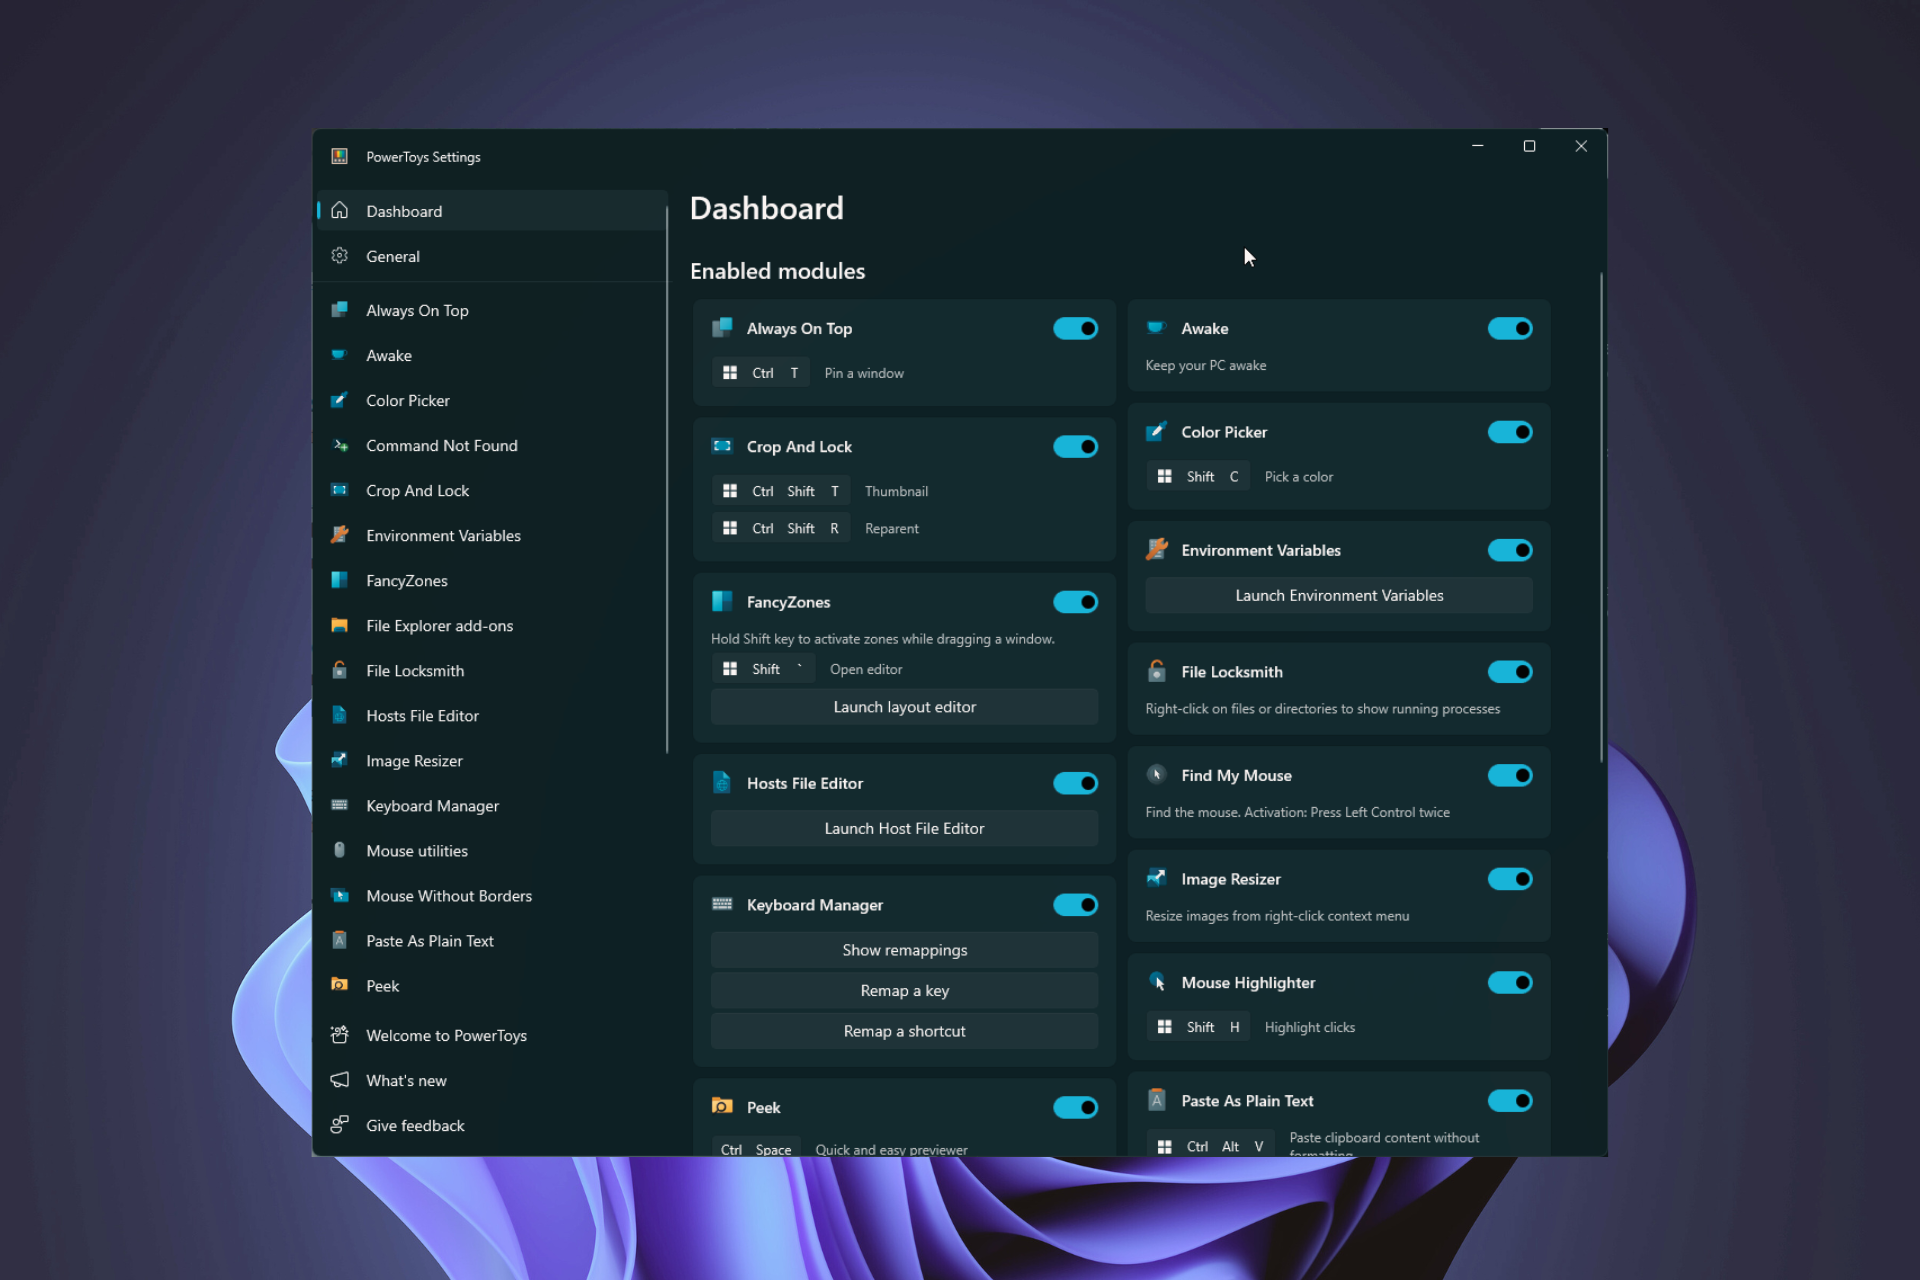Click the Crop And Lock sidebar icon
The image size is (1920, 1280).
coord(340,490)
